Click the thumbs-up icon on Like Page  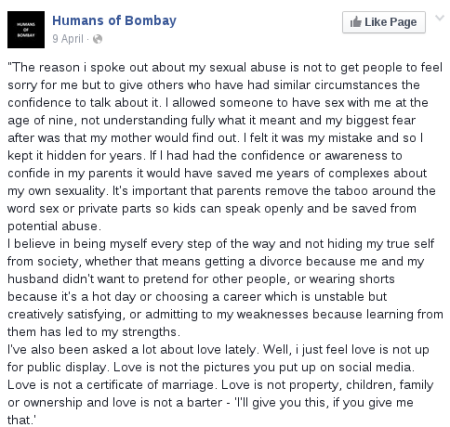tap(356, 22)
